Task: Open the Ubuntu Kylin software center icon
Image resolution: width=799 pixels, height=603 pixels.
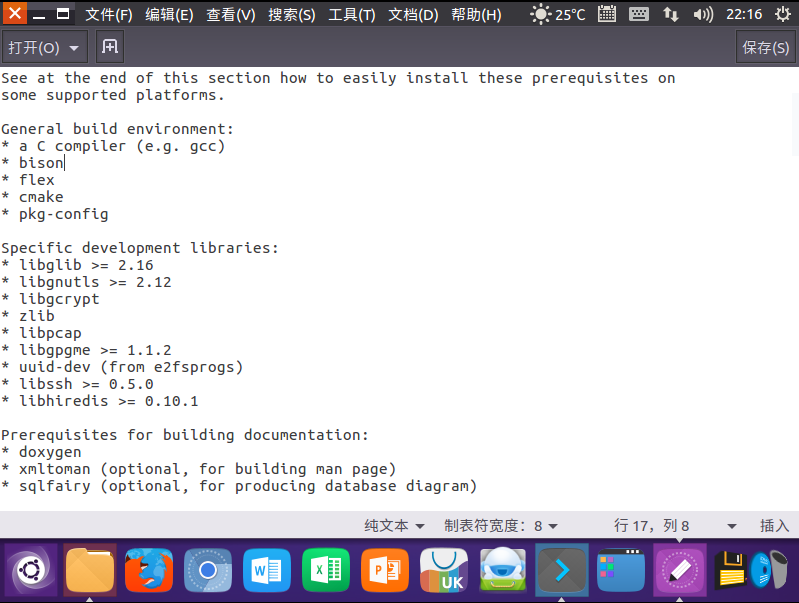Action: tap(444, 570)
